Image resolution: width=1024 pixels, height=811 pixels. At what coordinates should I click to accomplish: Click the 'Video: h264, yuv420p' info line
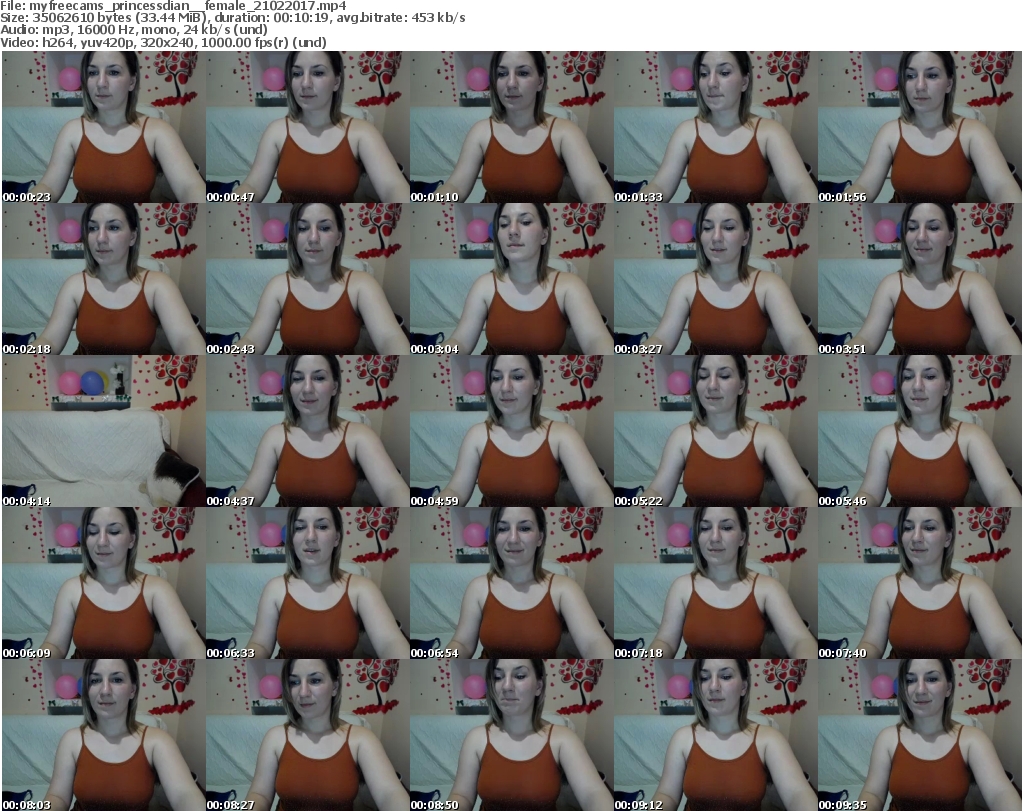coord(164,42)
